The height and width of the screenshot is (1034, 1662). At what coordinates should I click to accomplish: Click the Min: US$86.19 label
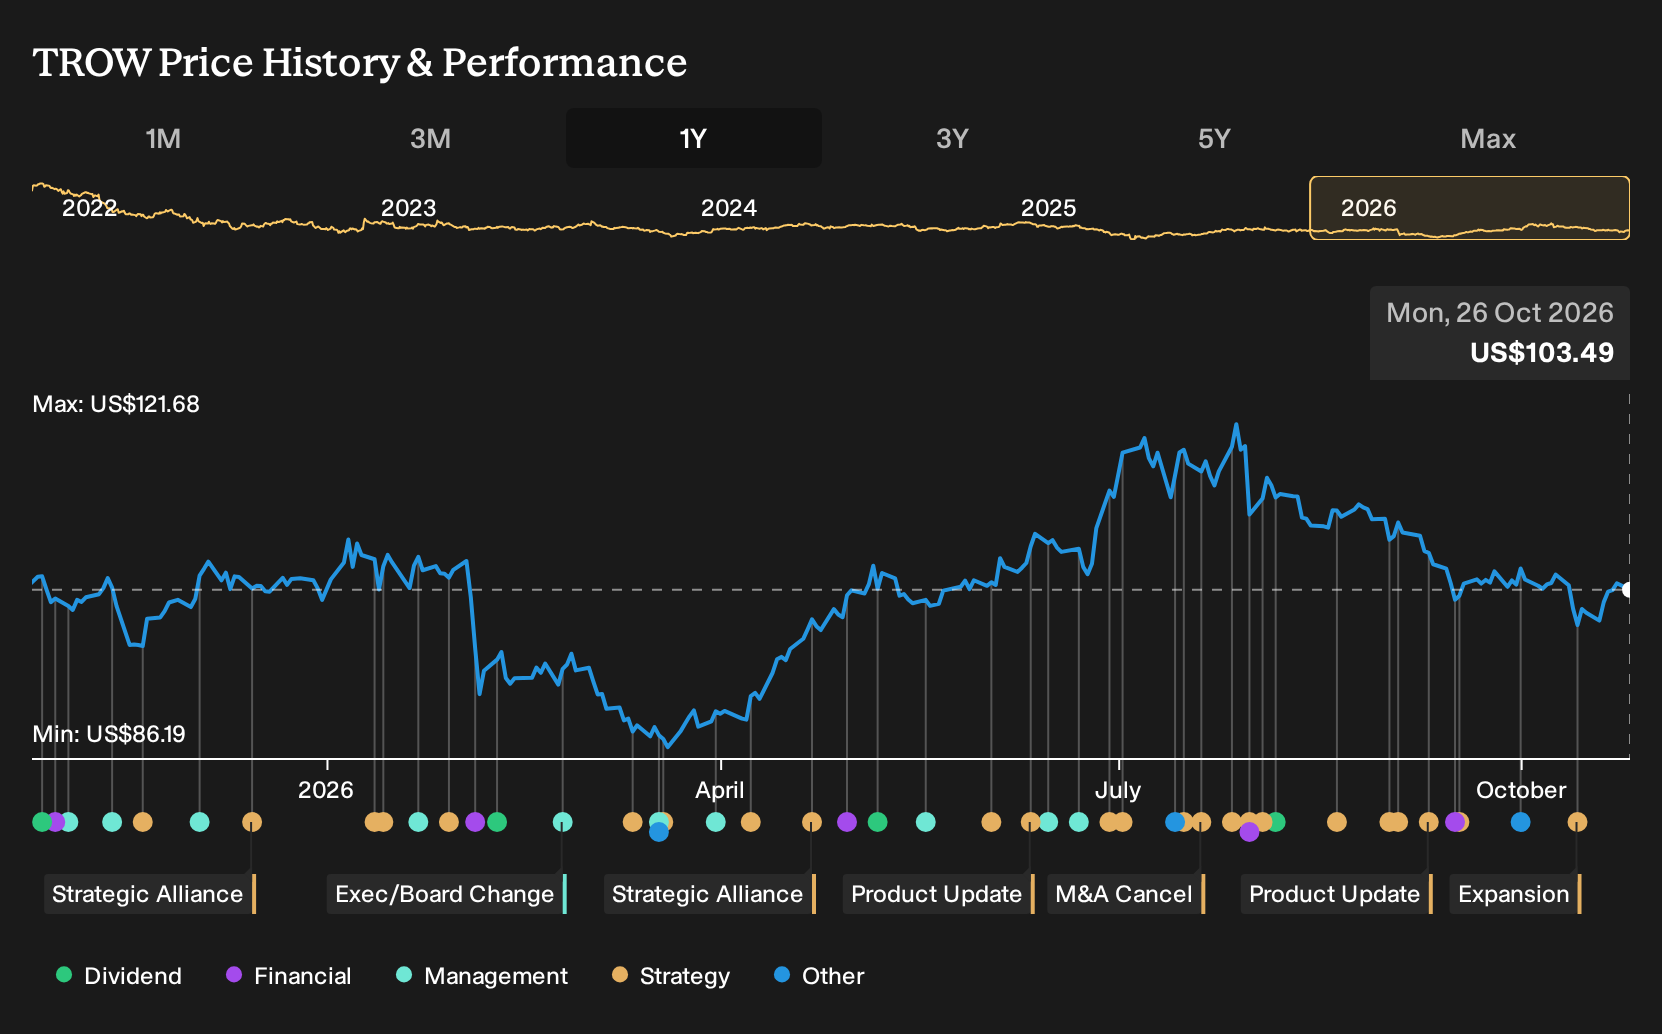tap(109, 735)
